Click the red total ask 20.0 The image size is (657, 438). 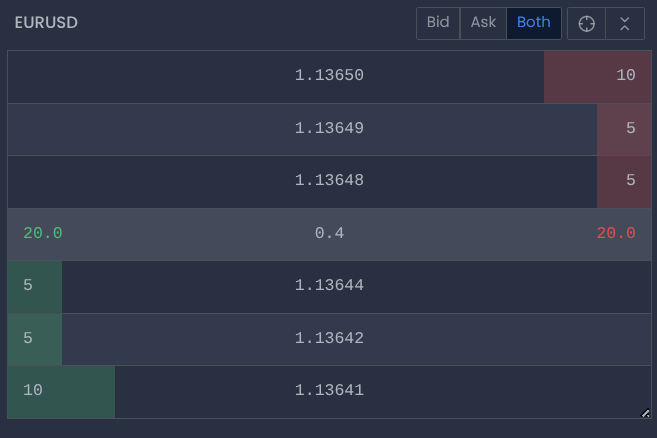coord(616,233)
